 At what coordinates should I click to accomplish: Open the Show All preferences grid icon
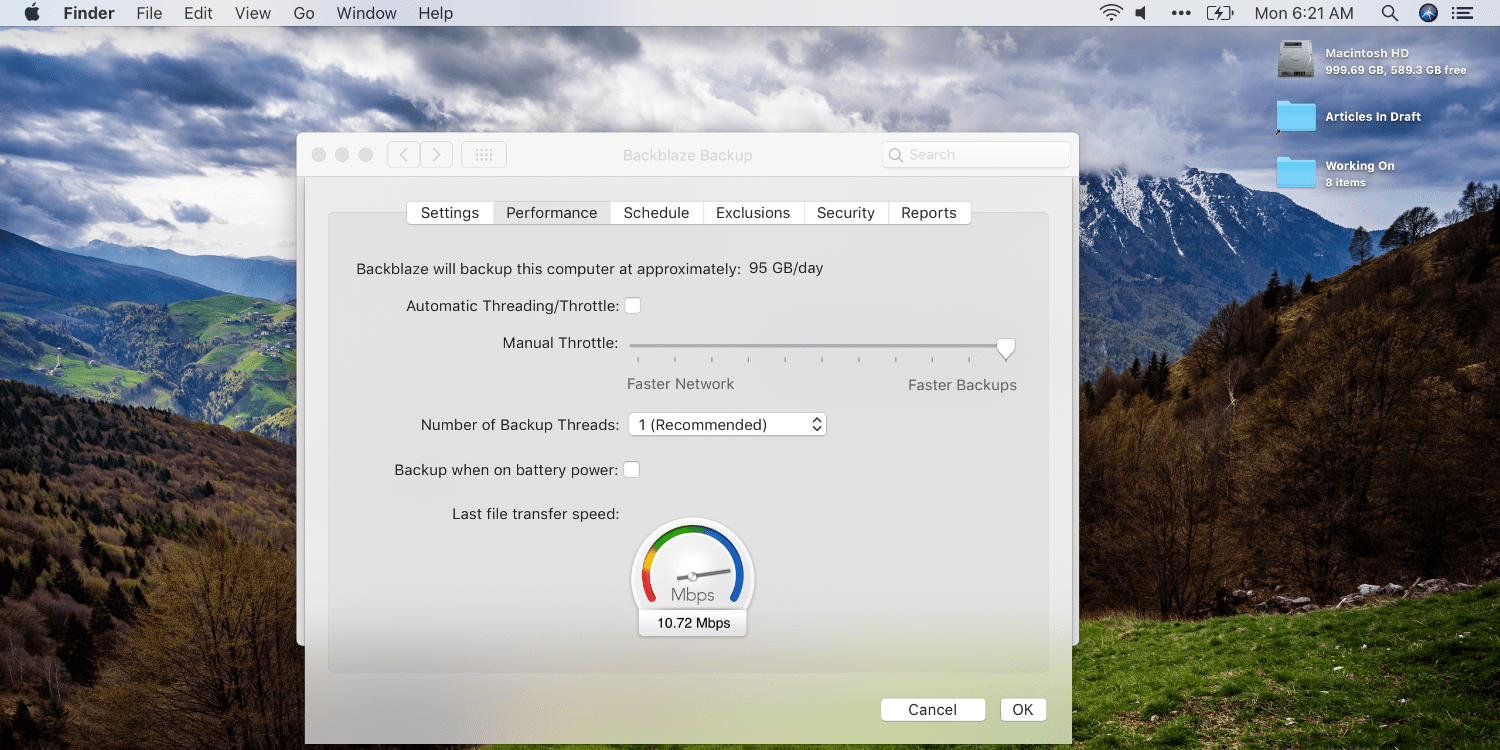[x=483, y=154]
